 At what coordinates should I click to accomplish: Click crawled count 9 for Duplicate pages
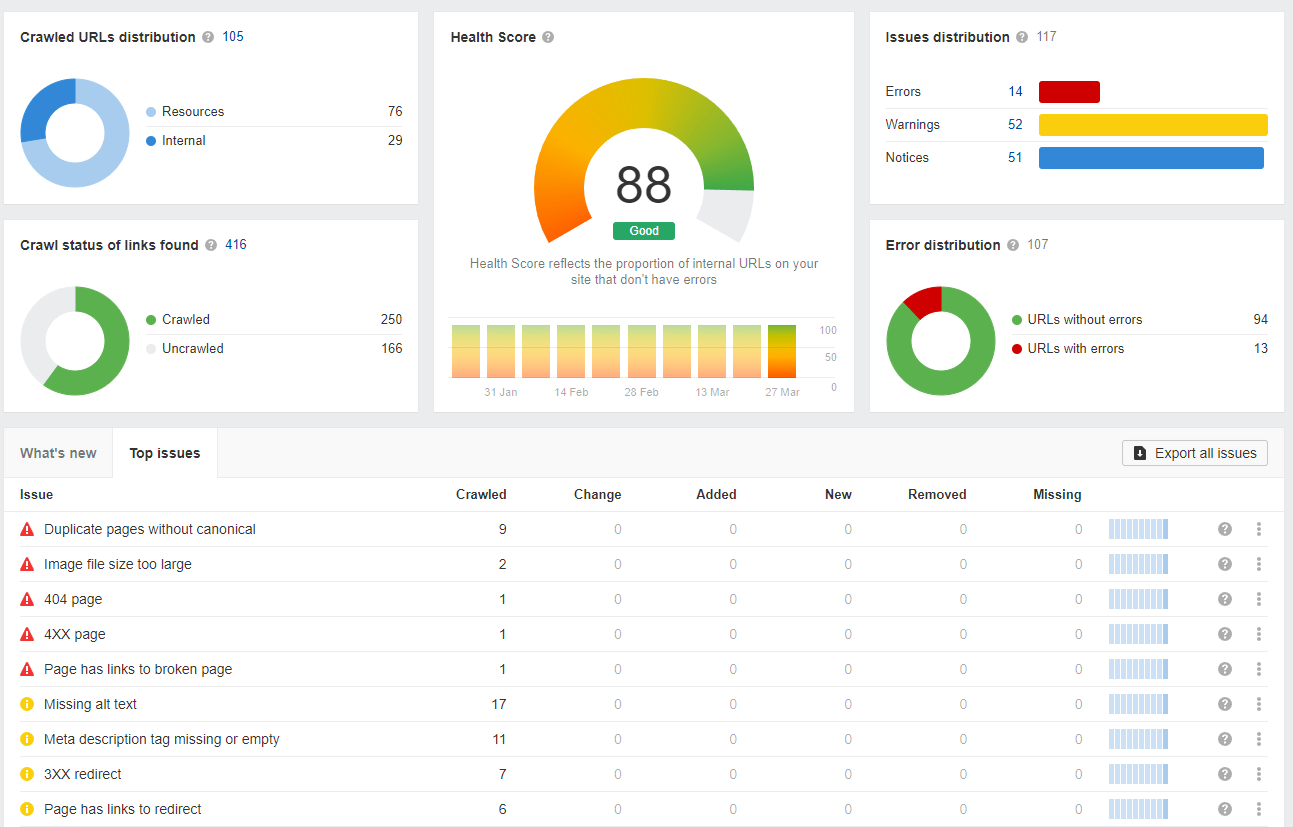[x=502, y=529]
